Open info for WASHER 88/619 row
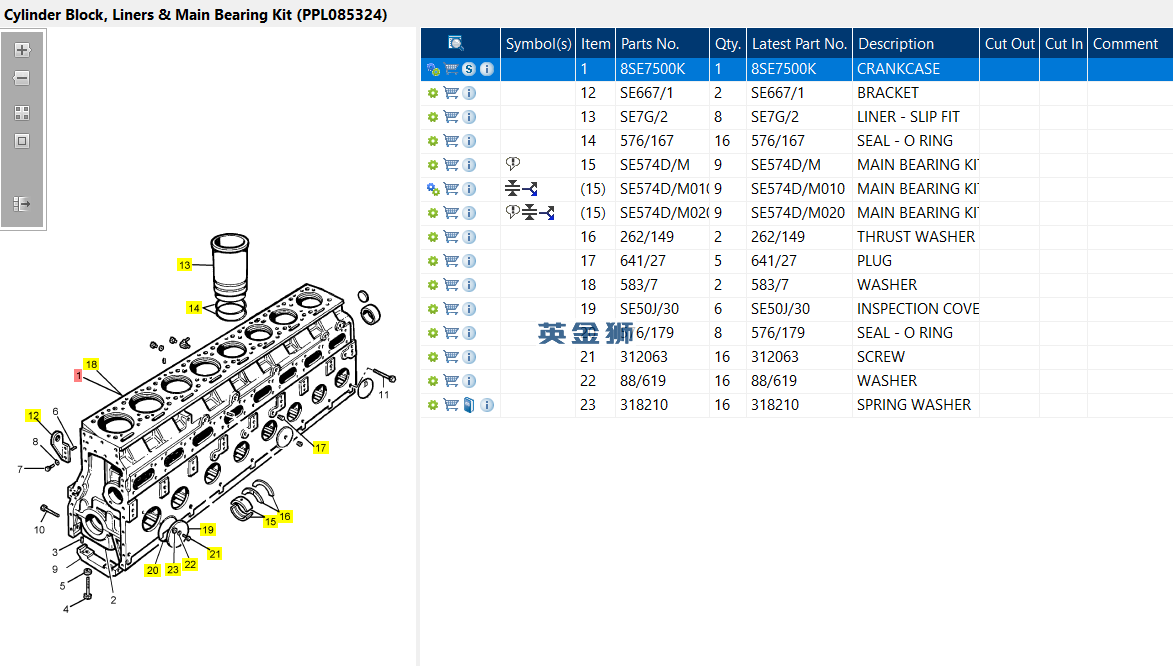 point(469,381)
